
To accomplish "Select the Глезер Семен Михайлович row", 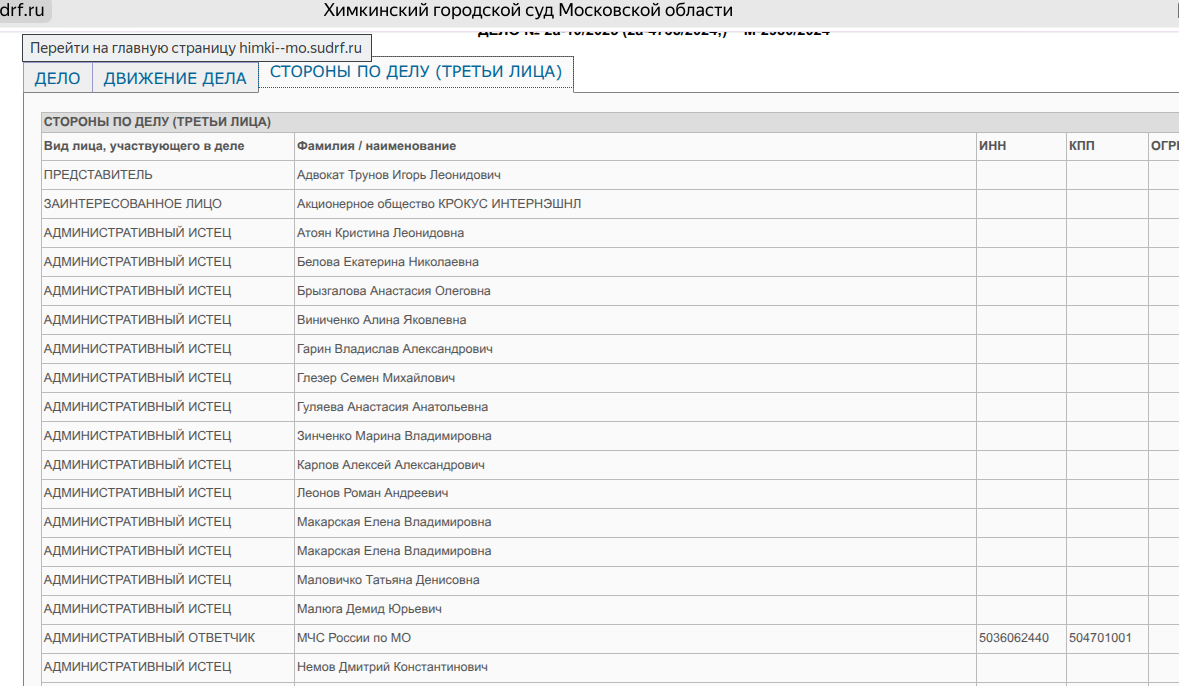I will pos(375,378).
